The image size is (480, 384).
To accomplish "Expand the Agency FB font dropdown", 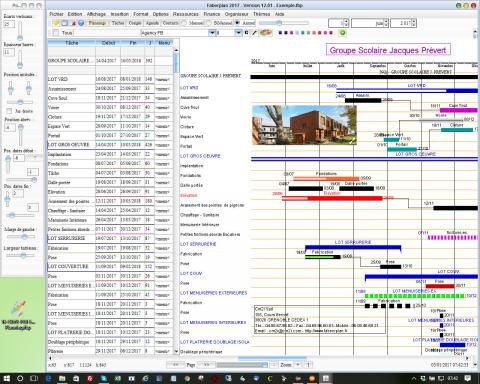I will [x=212, y=33].
